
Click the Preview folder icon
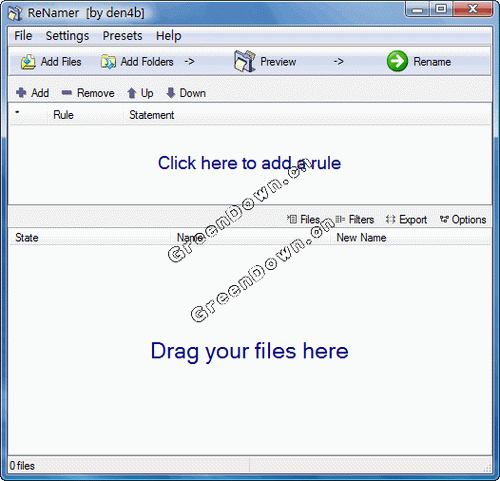pyautogui.click(x=244, y=61)
